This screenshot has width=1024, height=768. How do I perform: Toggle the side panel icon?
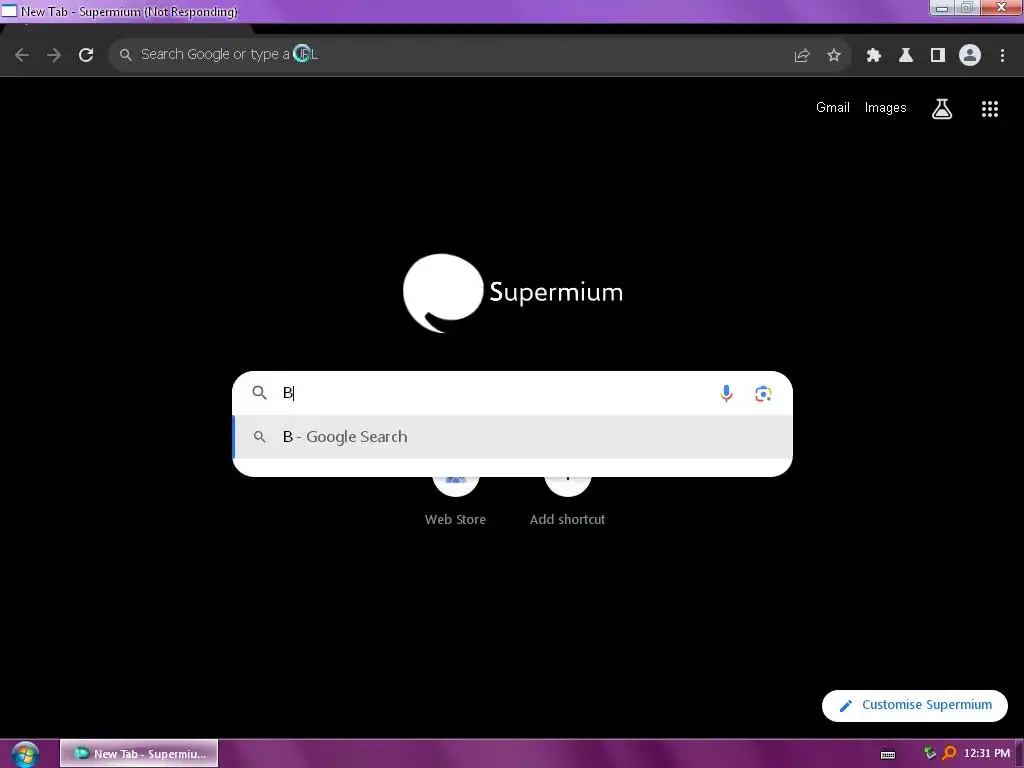tap(938, 56)
